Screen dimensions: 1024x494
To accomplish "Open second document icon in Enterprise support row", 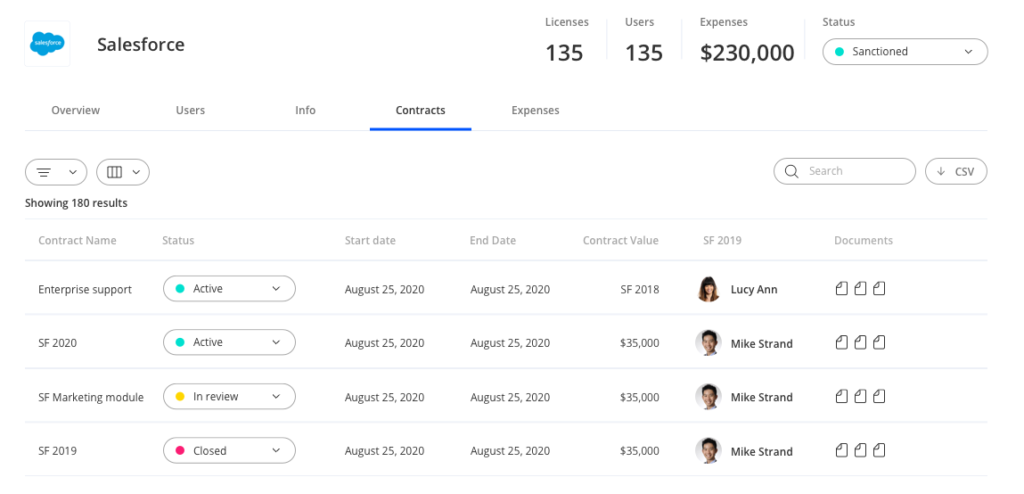I will click(861, 289).
